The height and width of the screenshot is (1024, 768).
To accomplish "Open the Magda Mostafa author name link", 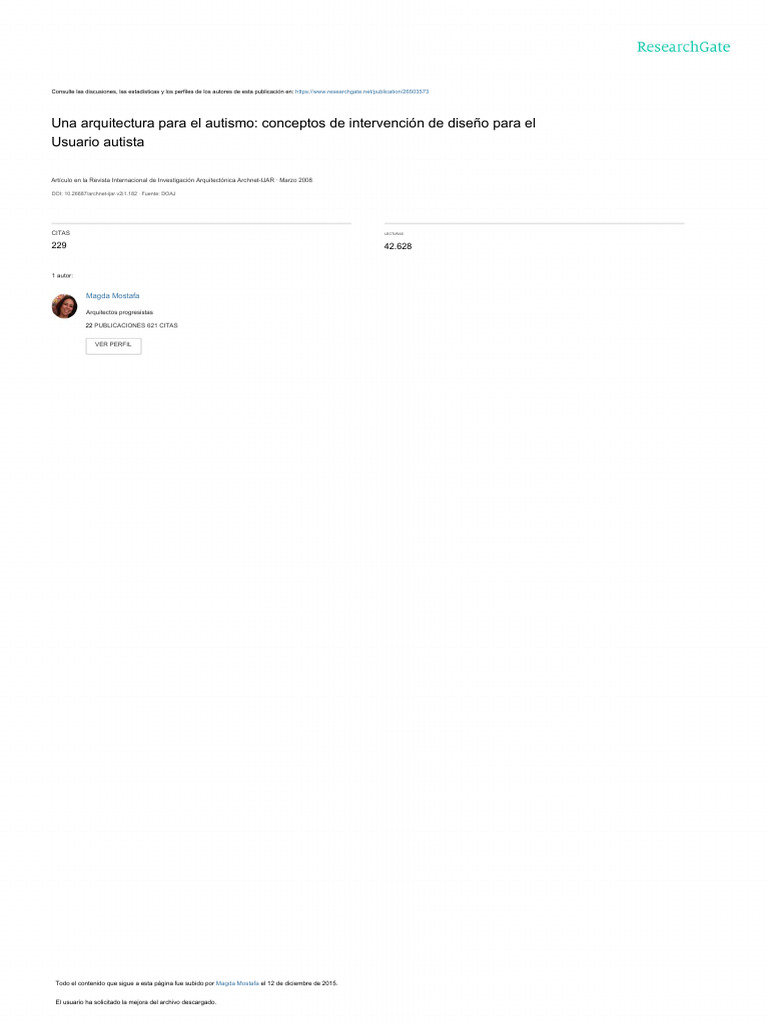I will point(112,296).
